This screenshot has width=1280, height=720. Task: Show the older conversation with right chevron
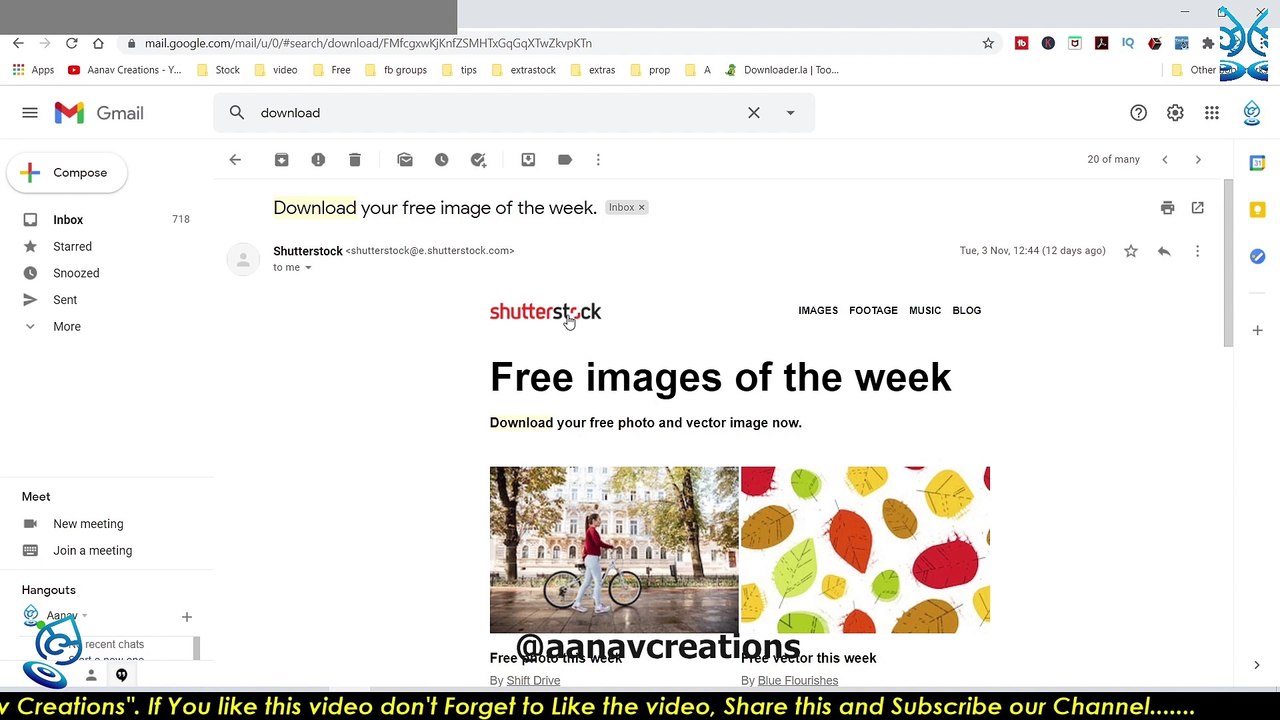[1198, 160]
